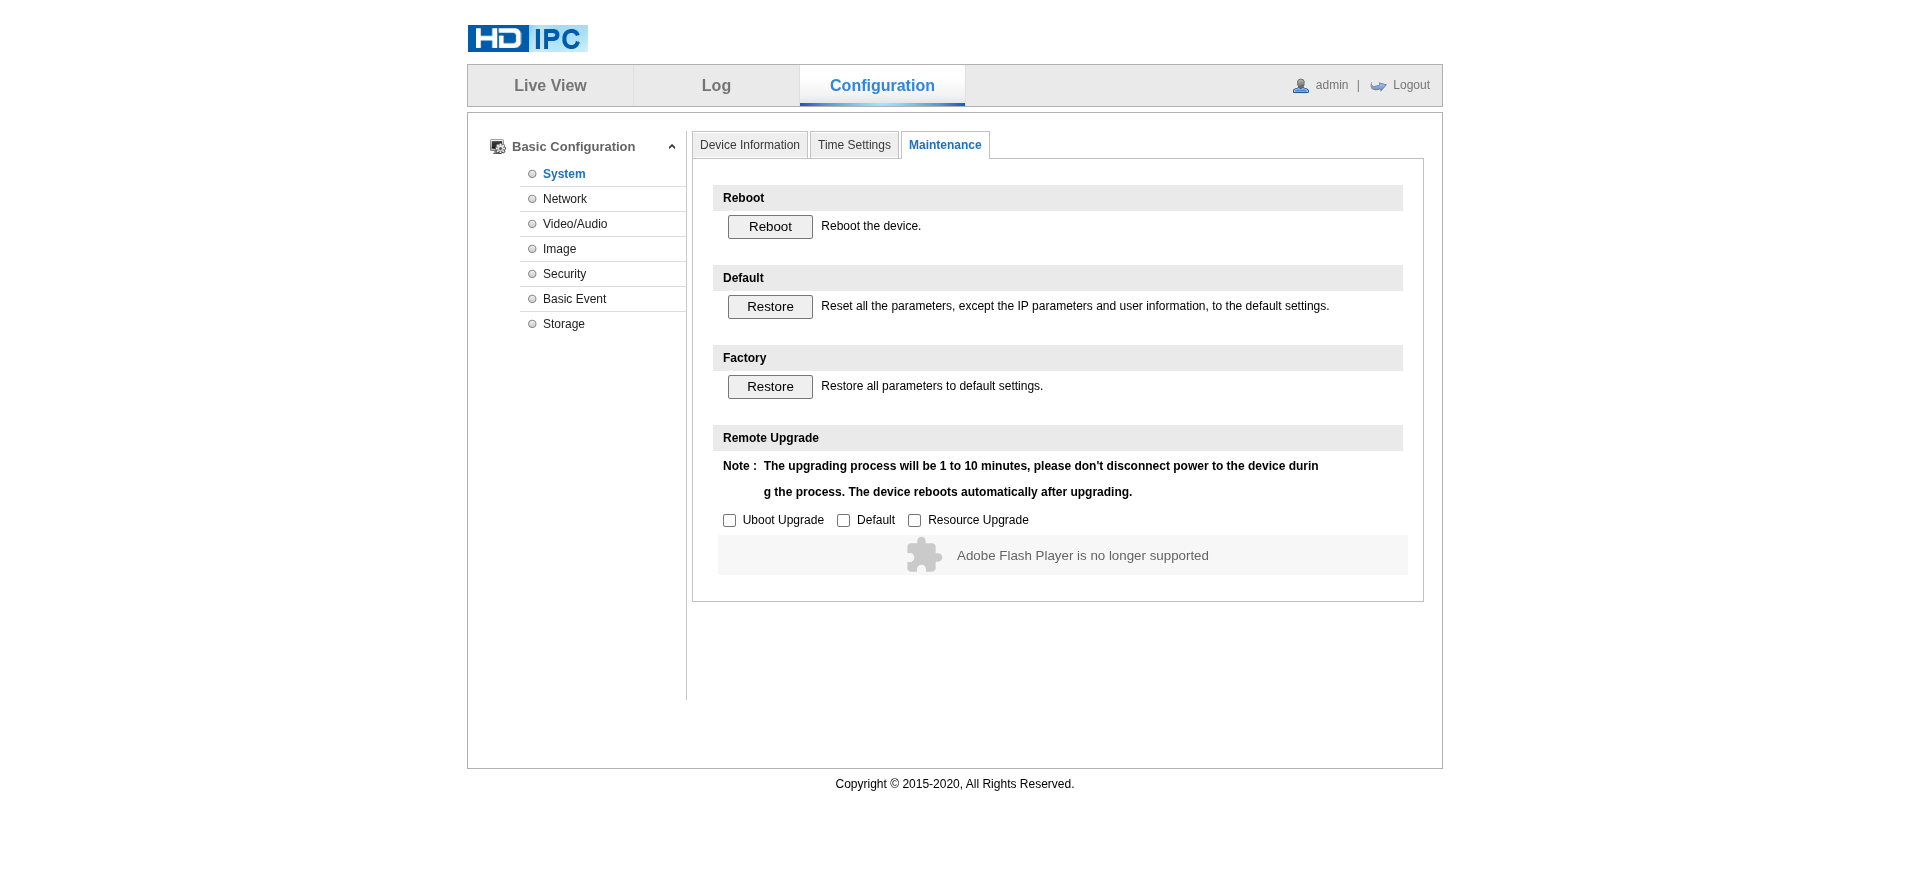
Task: Click the HD IPC logo
Action: (x=527, y=38)
